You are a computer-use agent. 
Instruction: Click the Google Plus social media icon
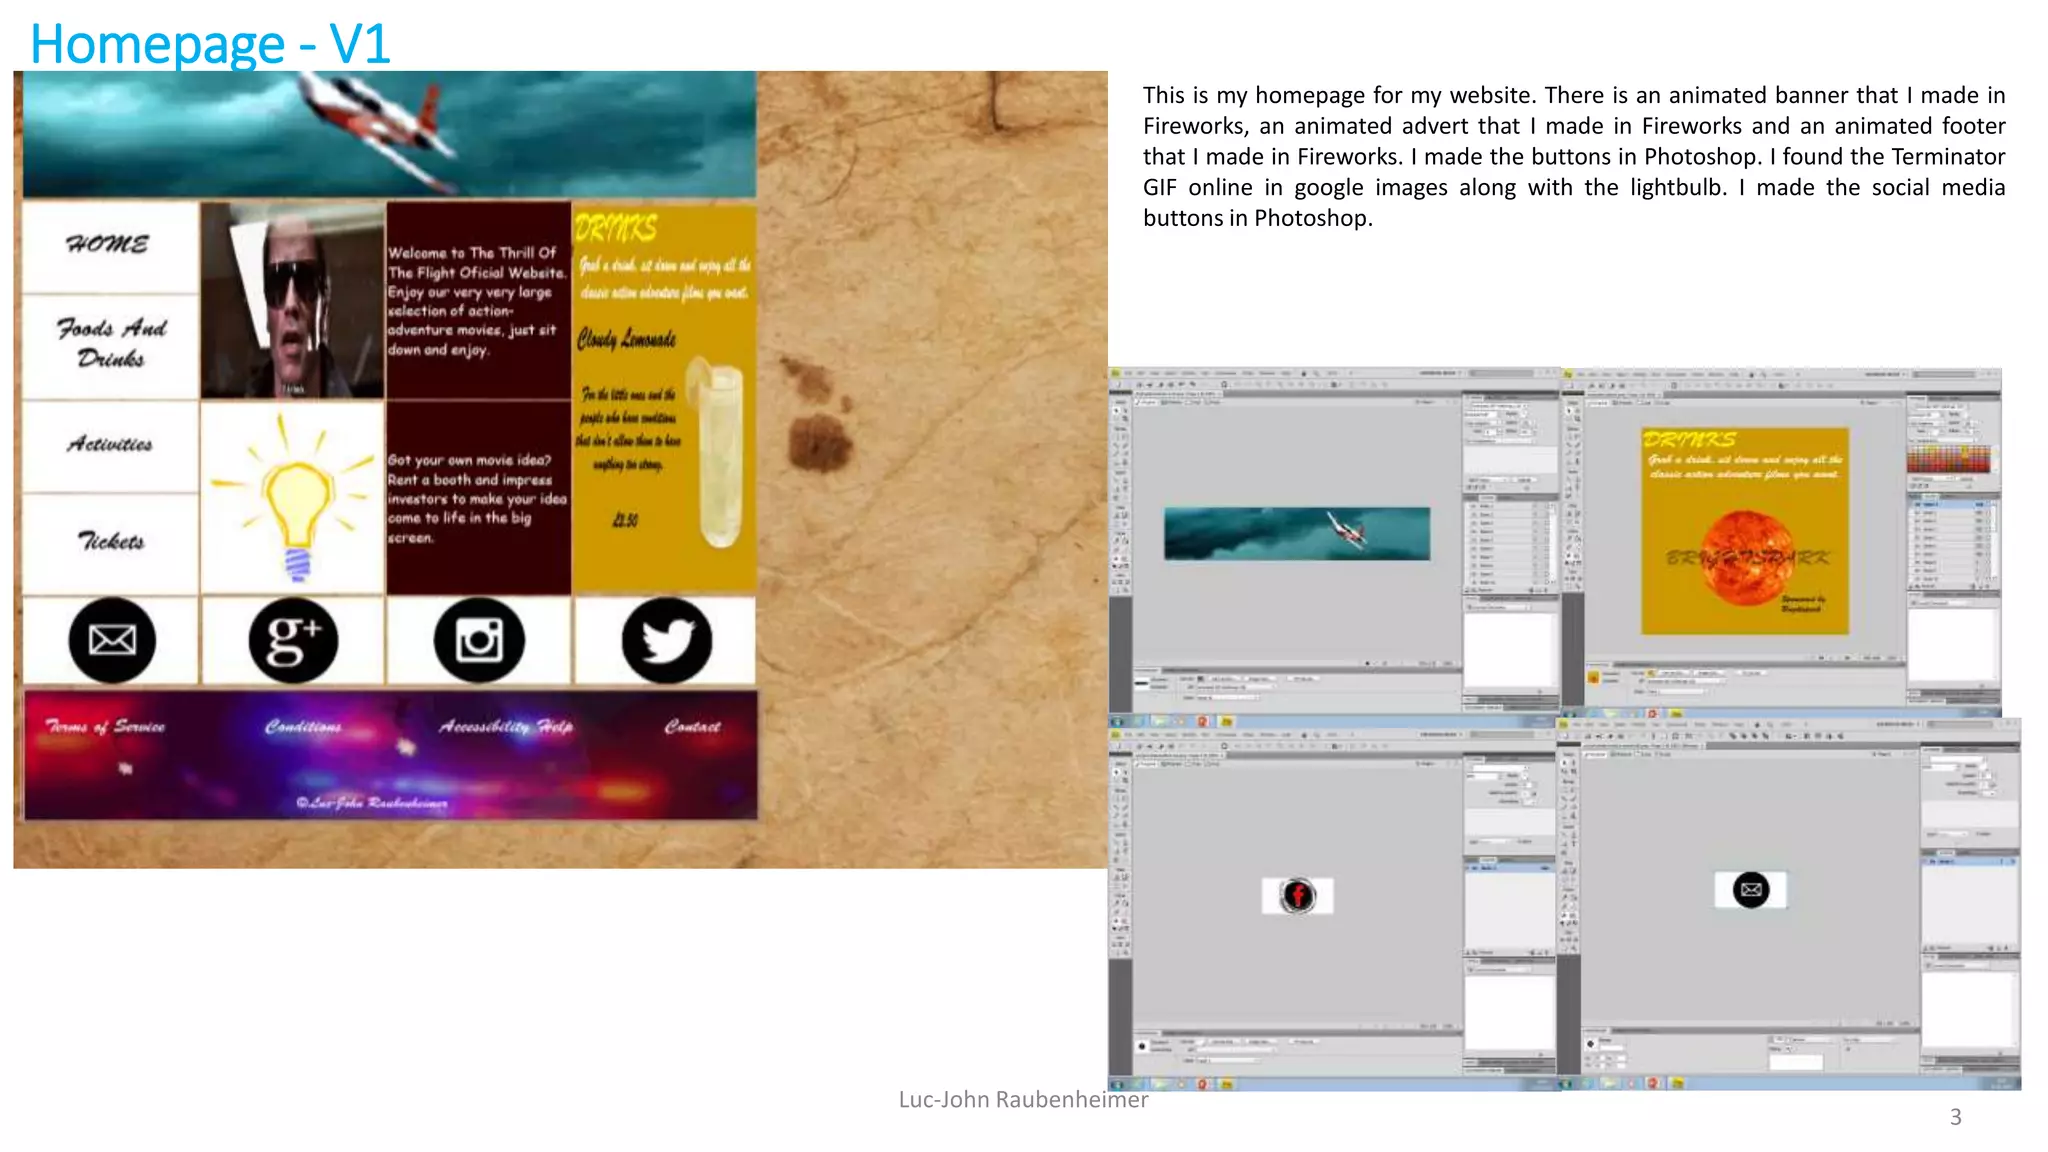(x=293, y=640)
